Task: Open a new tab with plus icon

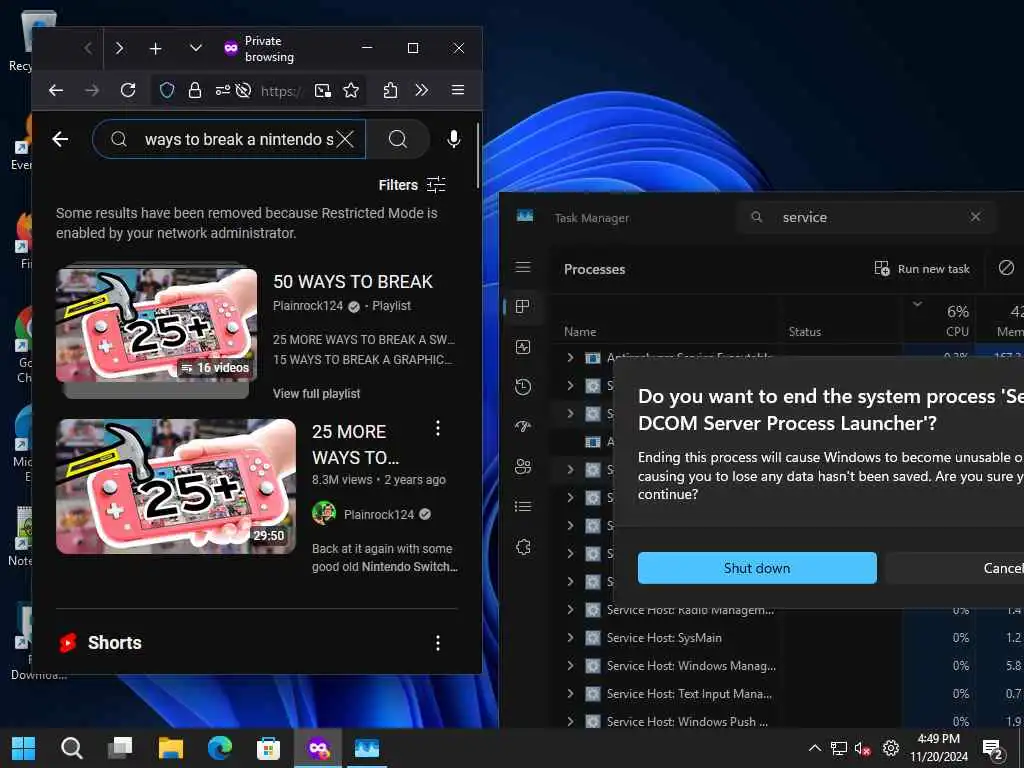Action: (x=155, y=48)
